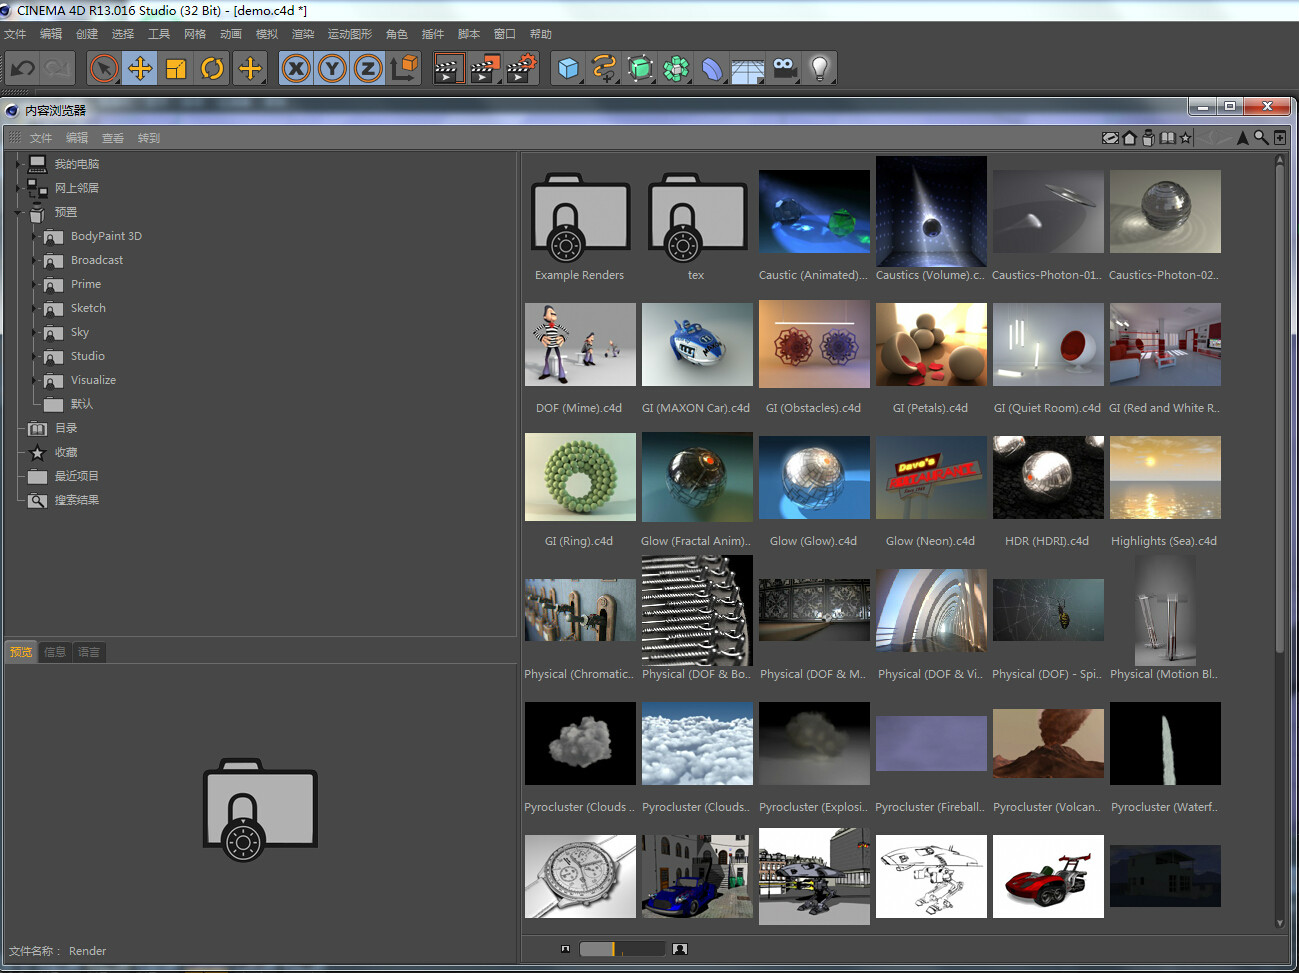Activate the Rotate tool
This screenshot has width=1299, height=973.
[212, 68]
